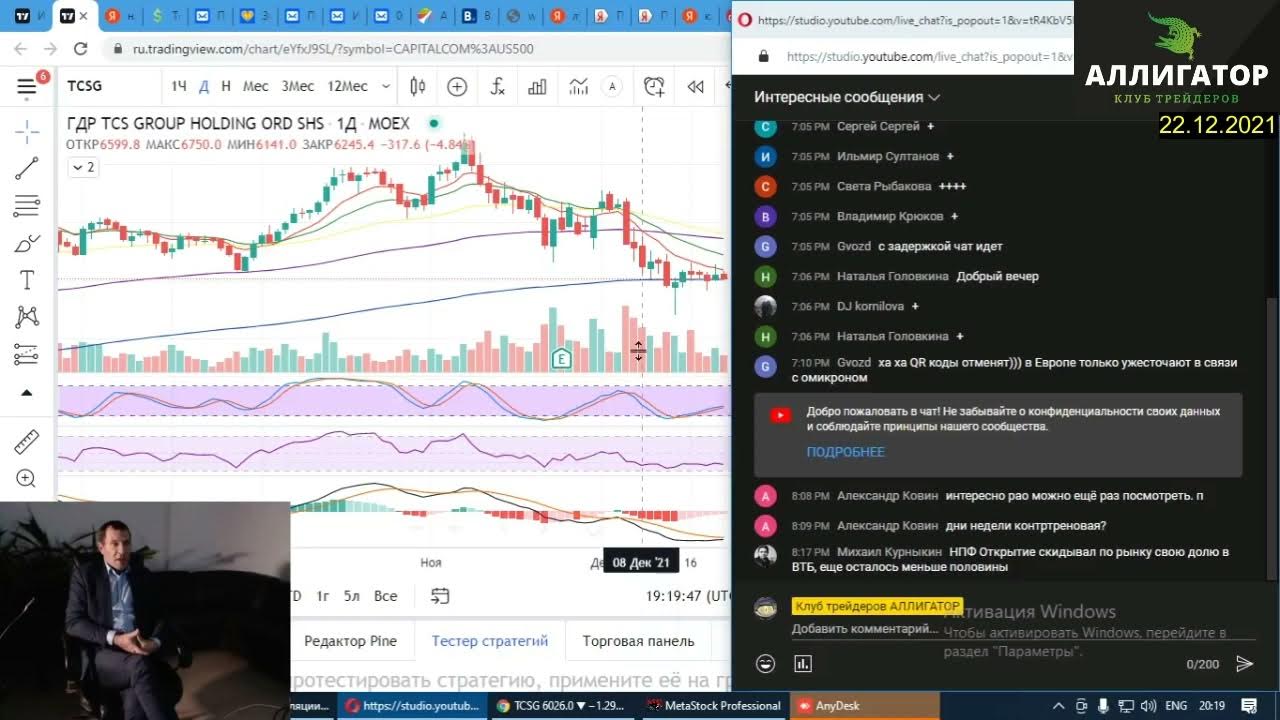The image size is (1280, 720).
Task: Click the earnings E marker on the chart
Action: pos(561,359)
